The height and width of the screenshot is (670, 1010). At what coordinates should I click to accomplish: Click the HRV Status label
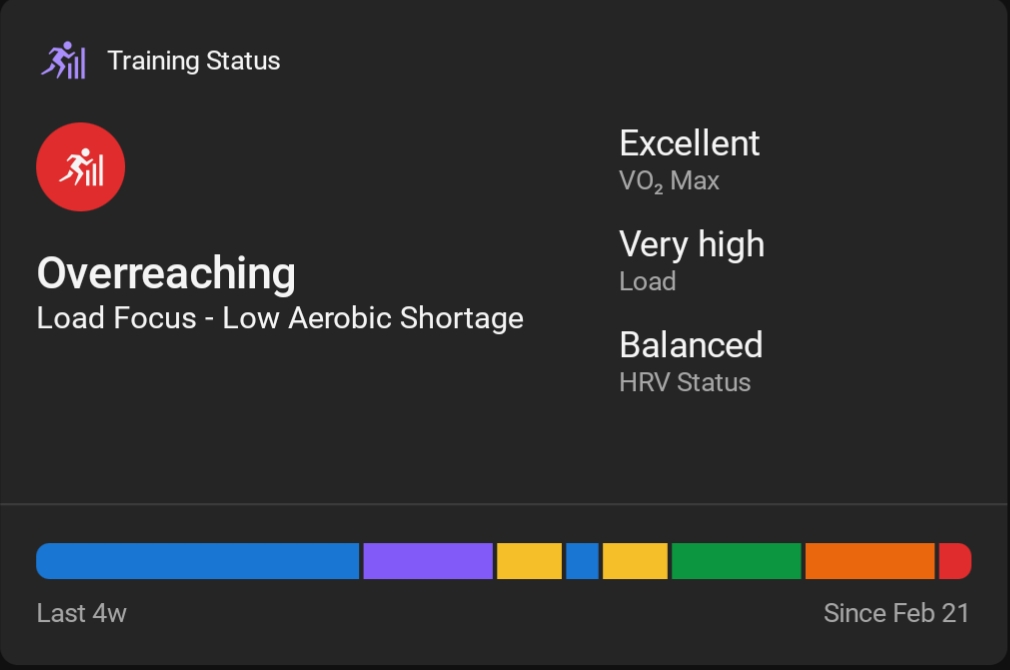[x=684, y=382]
